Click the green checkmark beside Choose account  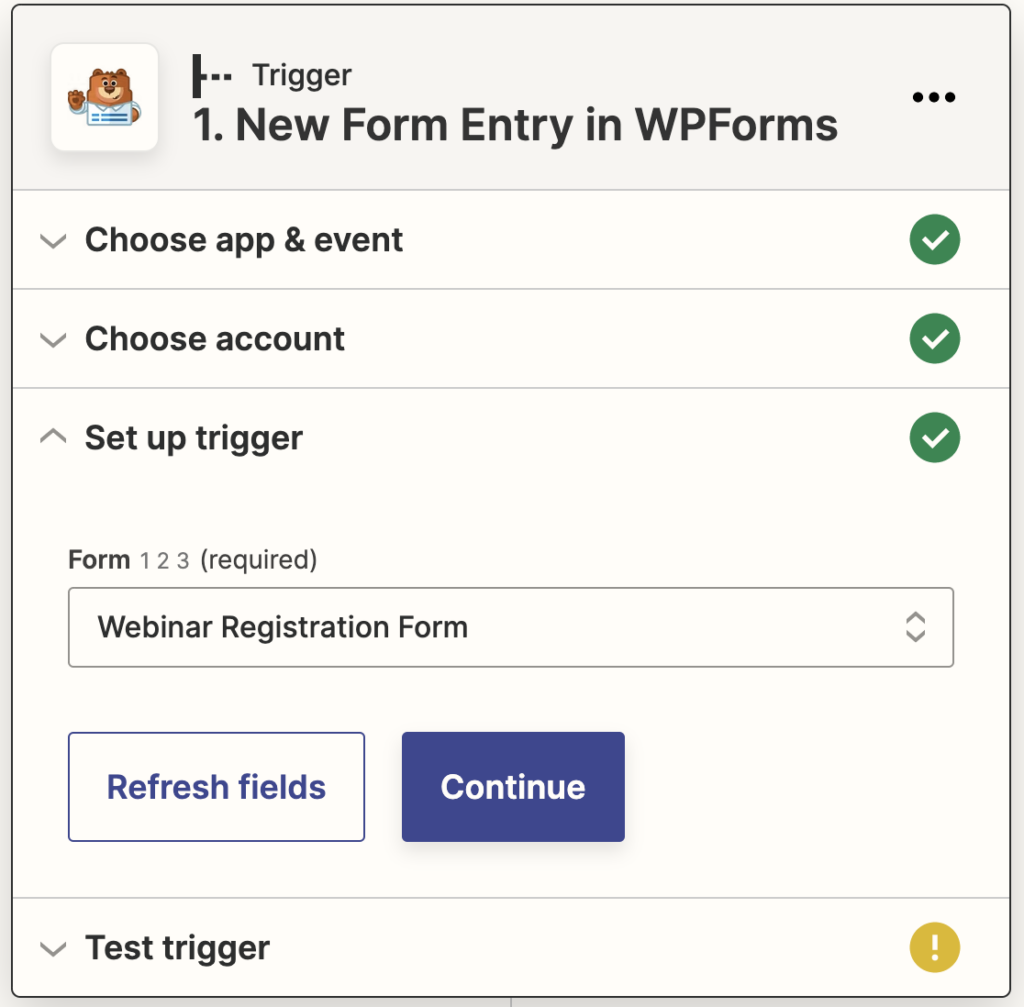click(x=934, y=338)
